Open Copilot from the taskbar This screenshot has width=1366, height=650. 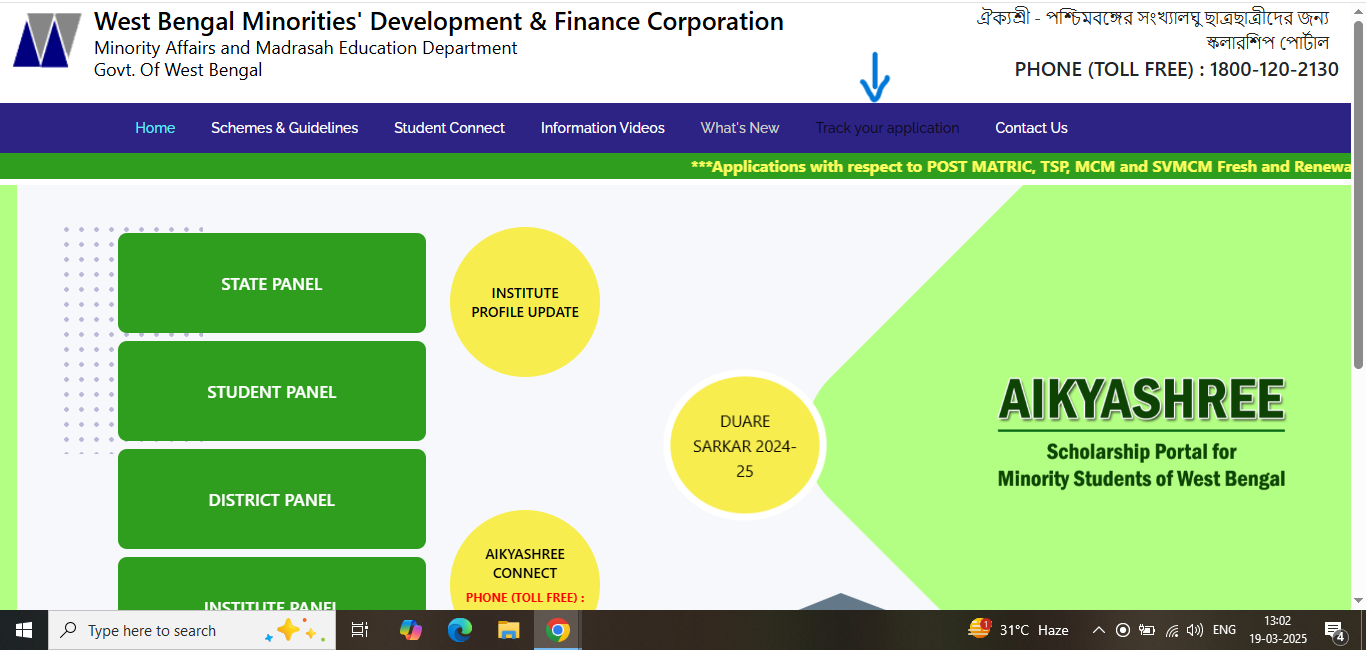(x=410, y=630)
